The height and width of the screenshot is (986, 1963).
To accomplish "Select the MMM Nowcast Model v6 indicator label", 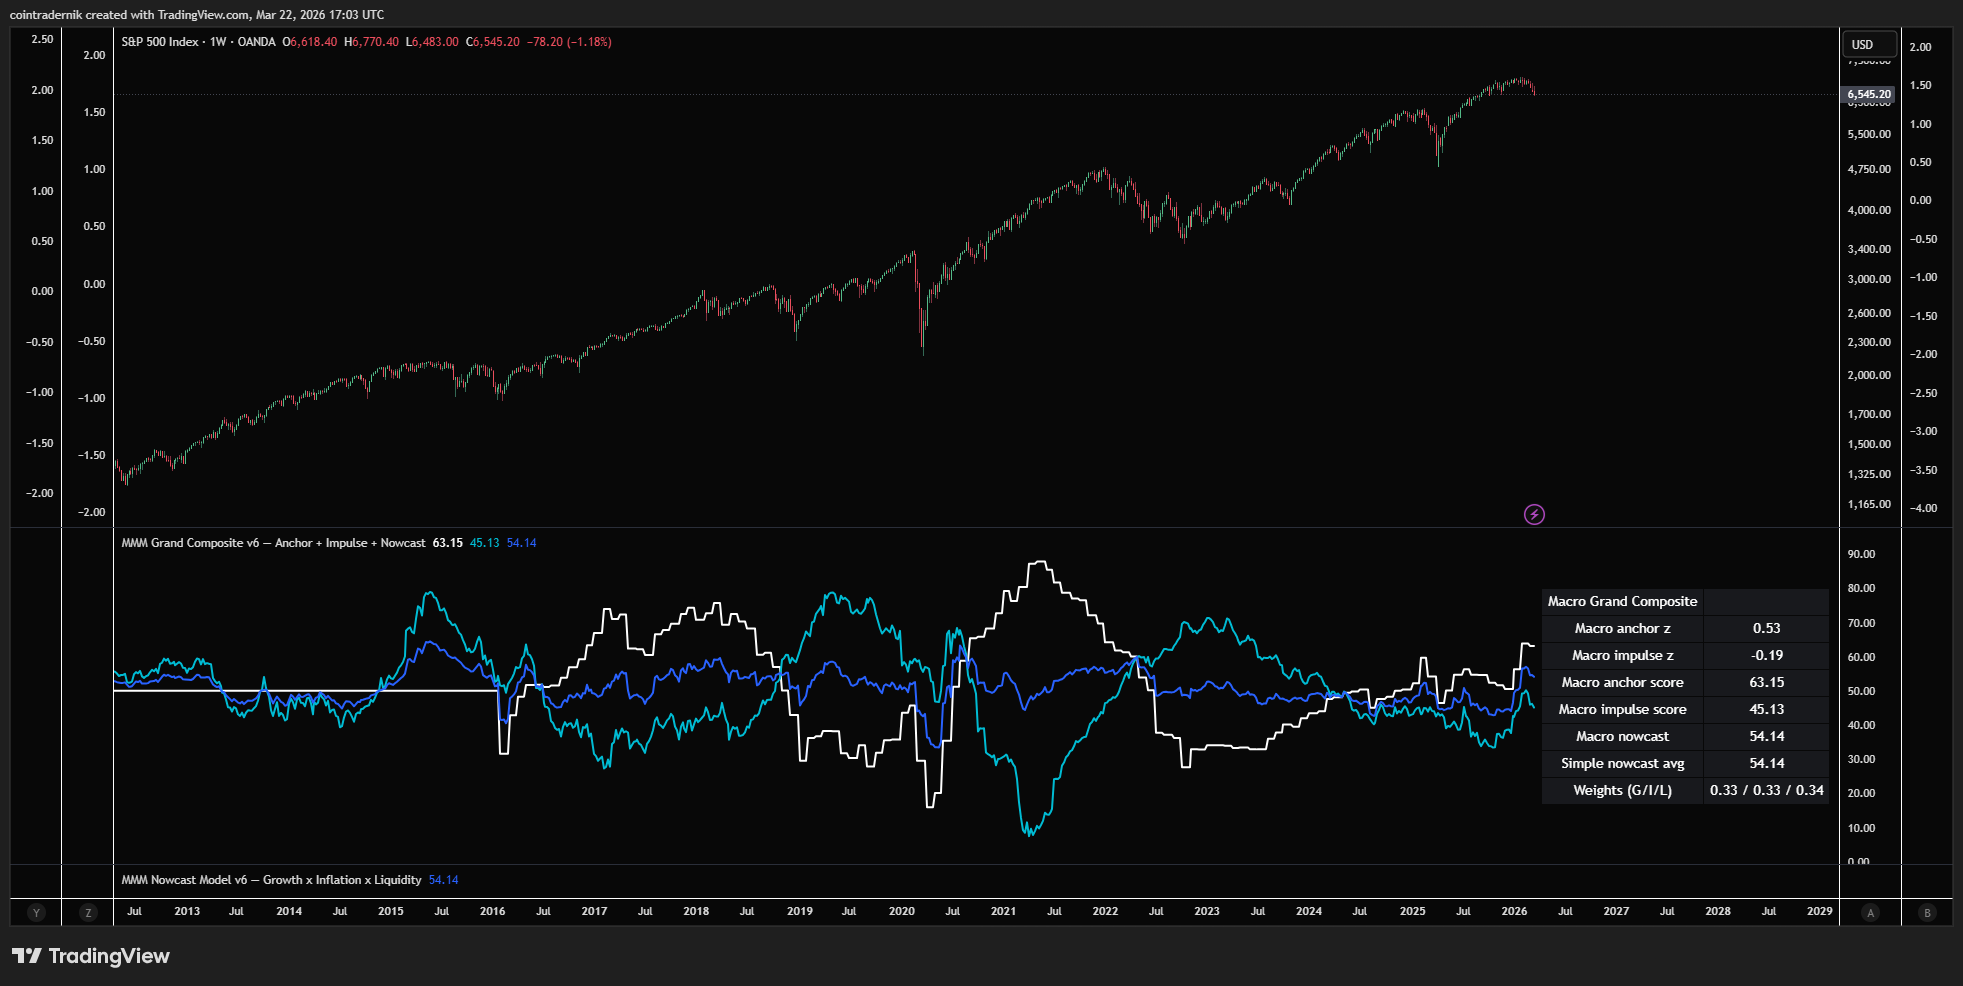I will [271, 880].
